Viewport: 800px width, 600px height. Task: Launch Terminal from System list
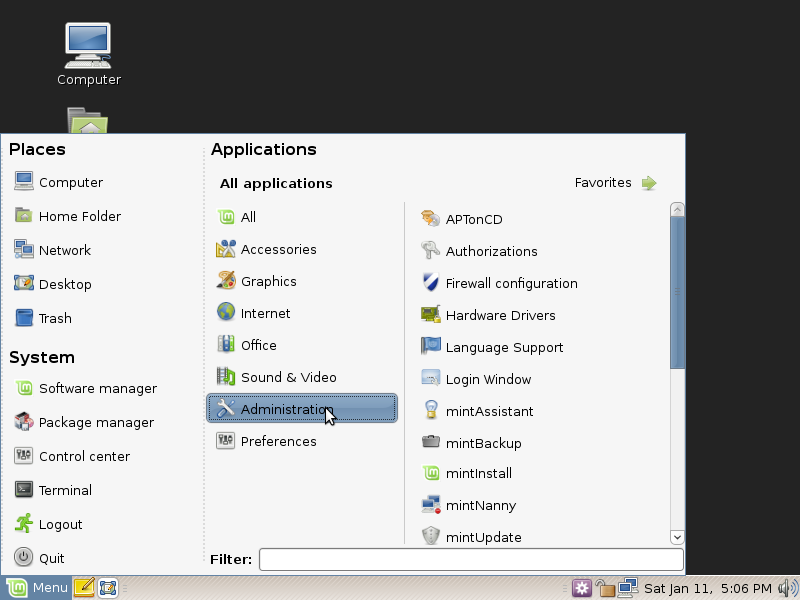pos(53,490)
